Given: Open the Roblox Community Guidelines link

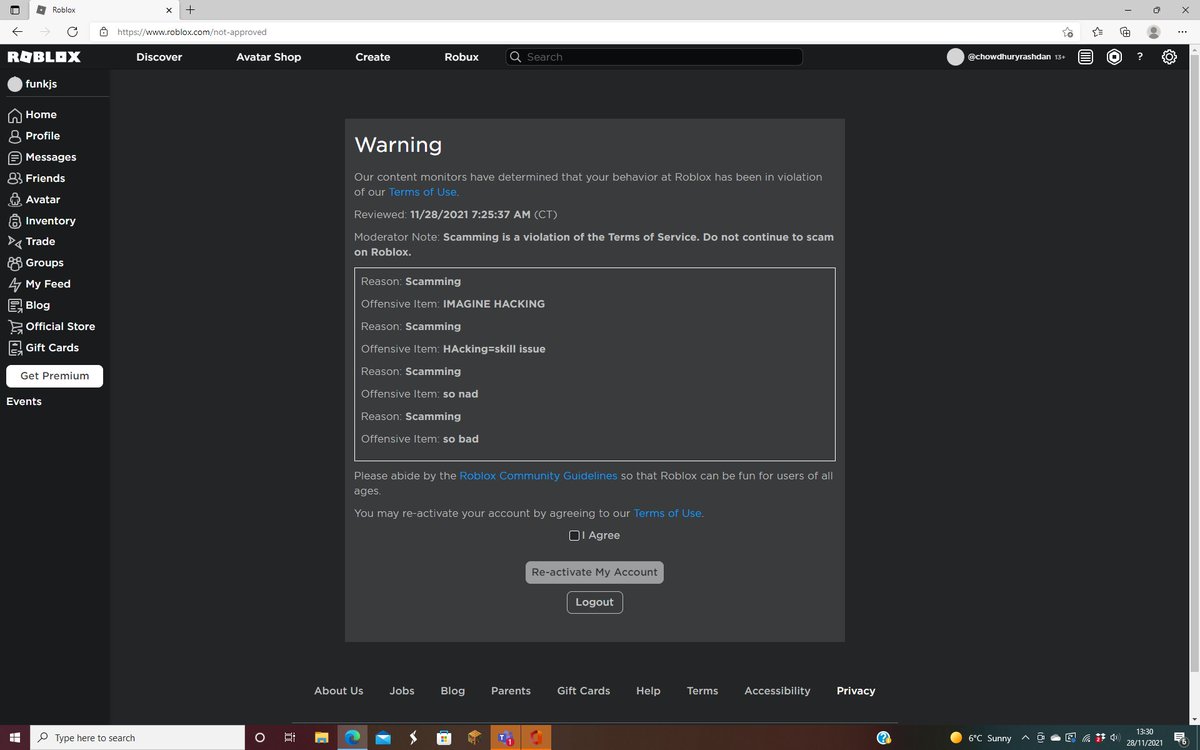Looking at the screenshot, I should pos(538,476).
